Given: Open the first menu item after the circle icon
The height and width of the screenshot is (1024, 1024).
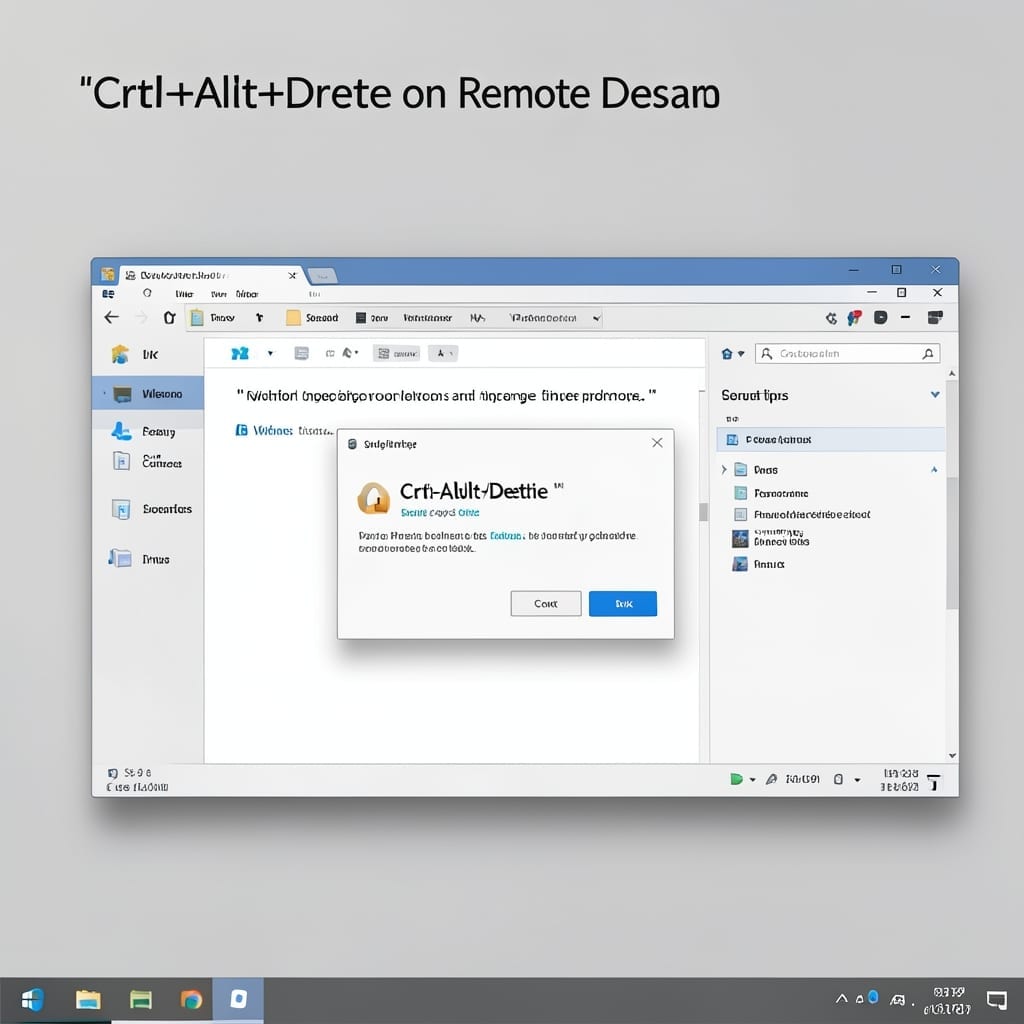Looking at the screenshot, I should pyautogui.click(x=184, y=294).
